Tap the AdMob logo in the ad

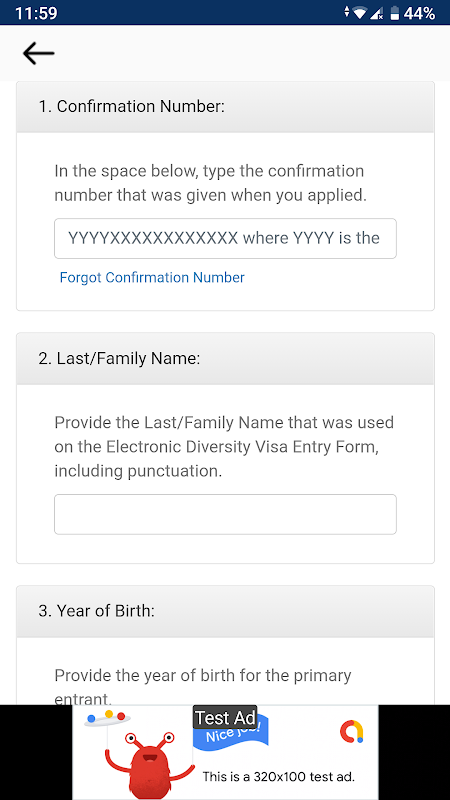(352, 732)
